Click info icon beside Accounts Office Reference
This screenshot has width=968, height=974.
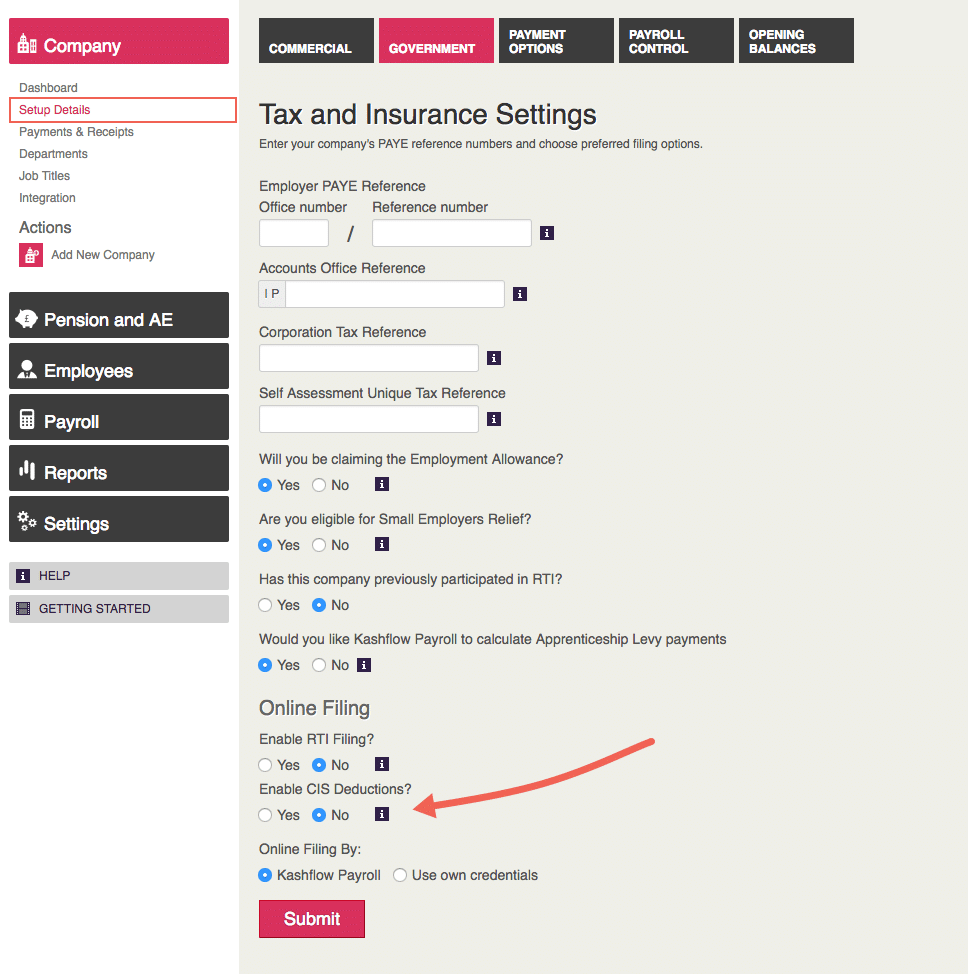pos(520,294)
